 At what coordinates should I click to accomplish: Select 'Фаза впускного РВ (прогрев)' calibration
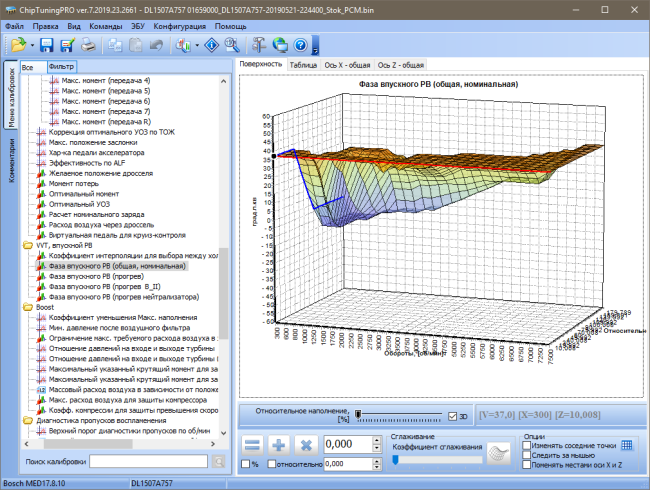pyautogui.click(x=96, y=277)
